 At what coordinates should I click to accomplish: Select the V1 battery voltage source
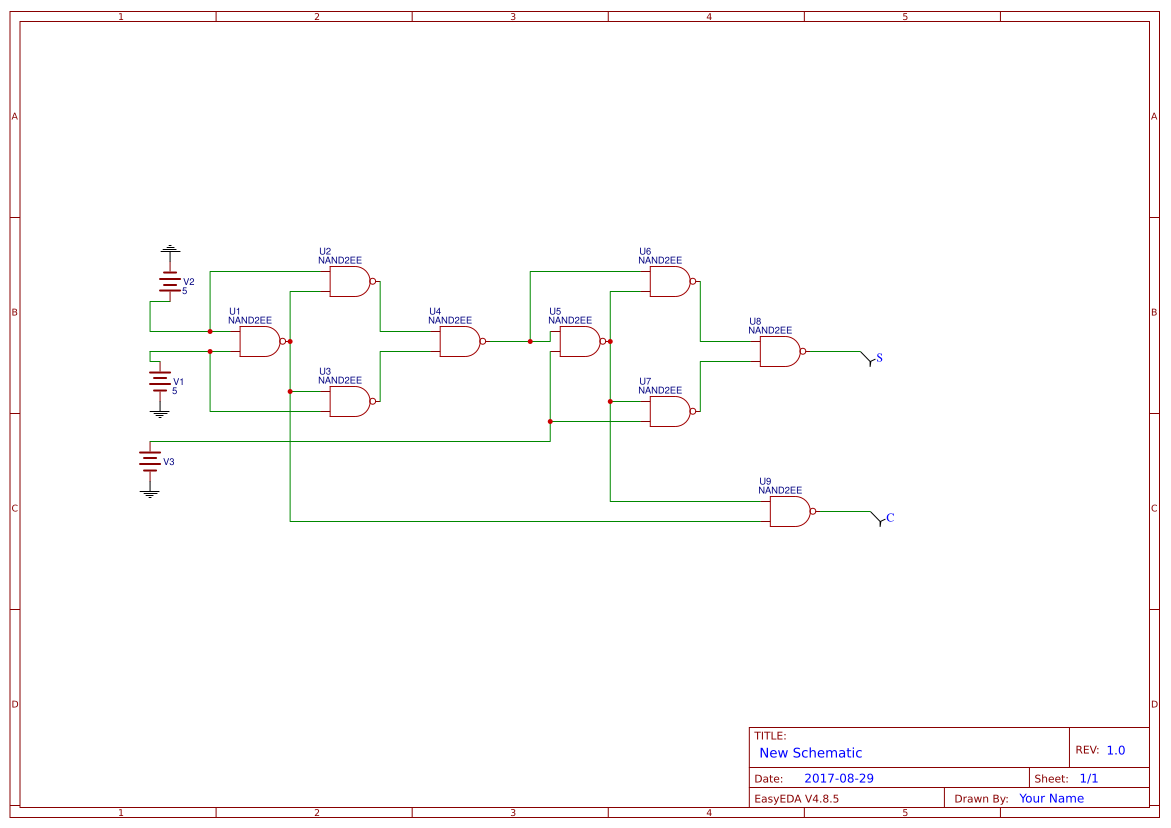160,382
